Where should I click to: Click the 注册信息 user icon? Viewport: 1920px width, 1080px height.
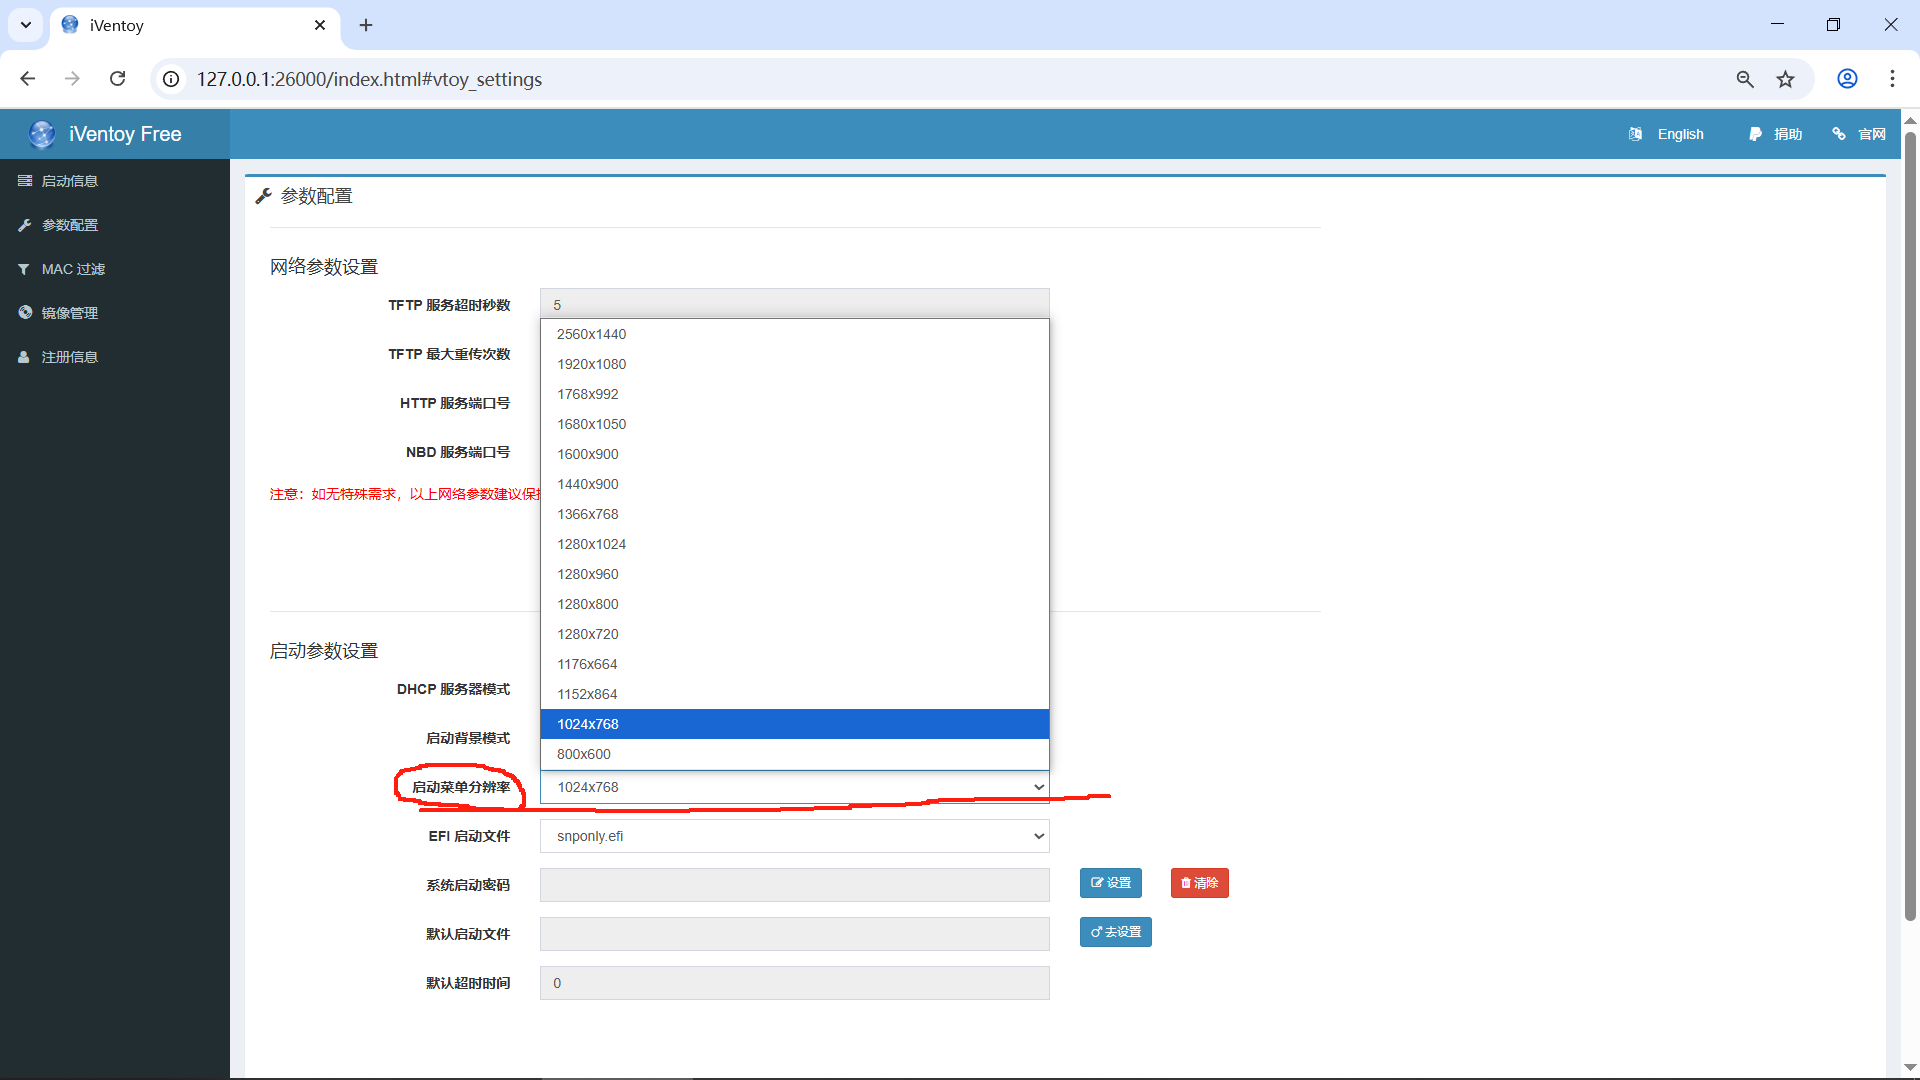(x=24, y=357)
